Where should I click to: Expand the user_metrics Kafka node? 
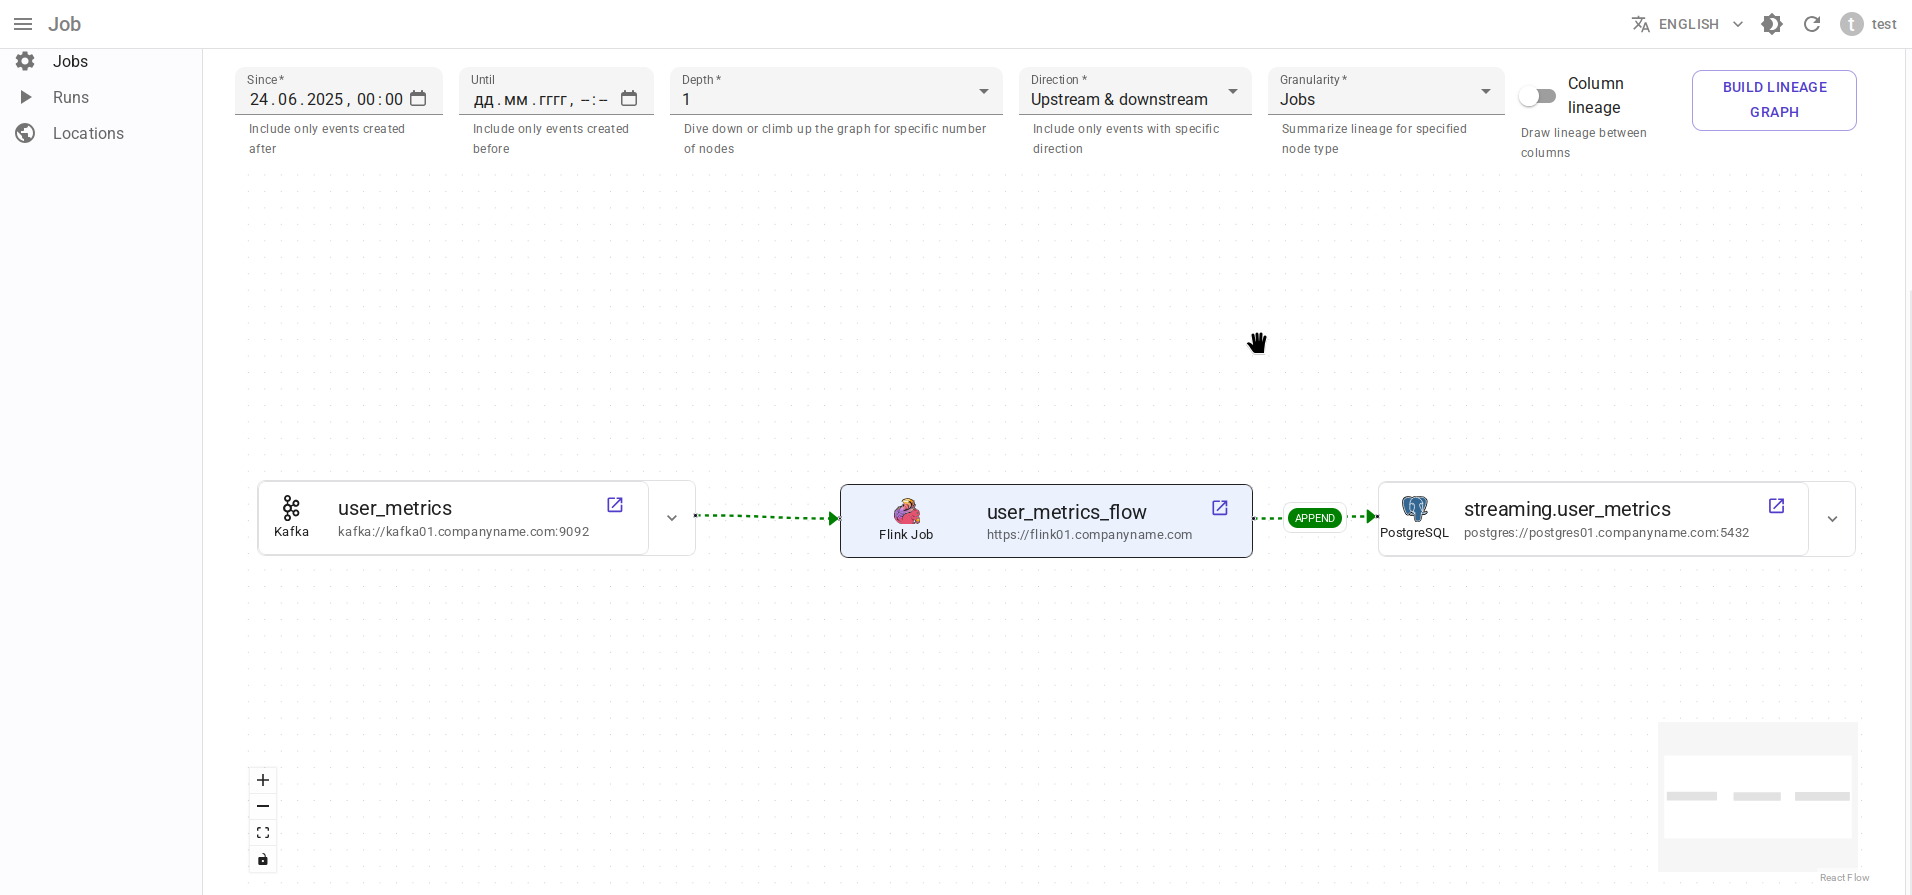coord(672,518)
